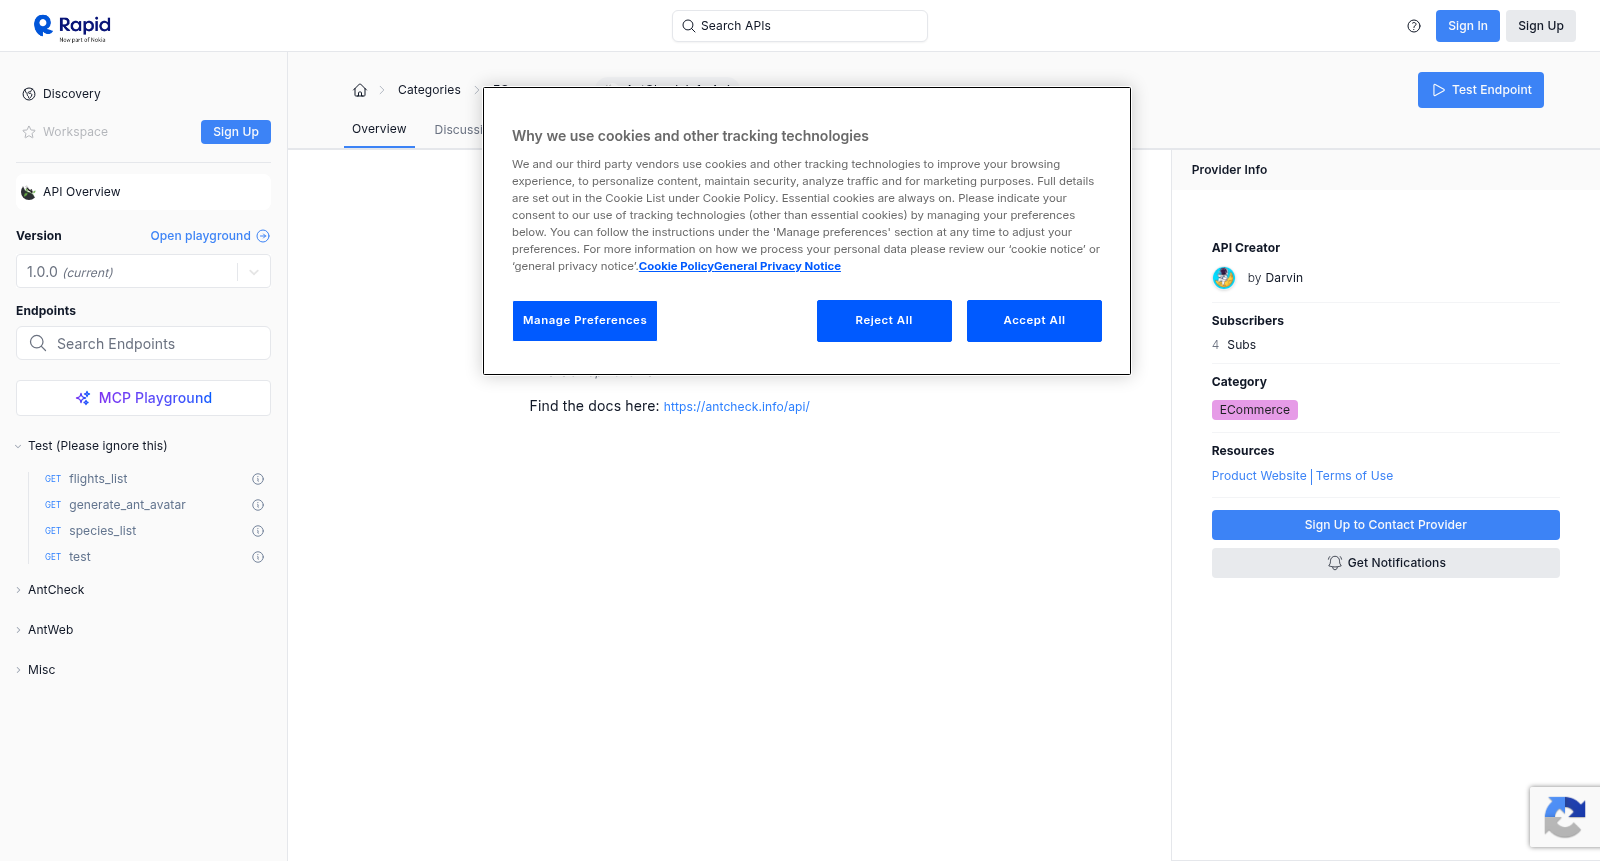Click the ECommerce category tag

point(1254,410)
